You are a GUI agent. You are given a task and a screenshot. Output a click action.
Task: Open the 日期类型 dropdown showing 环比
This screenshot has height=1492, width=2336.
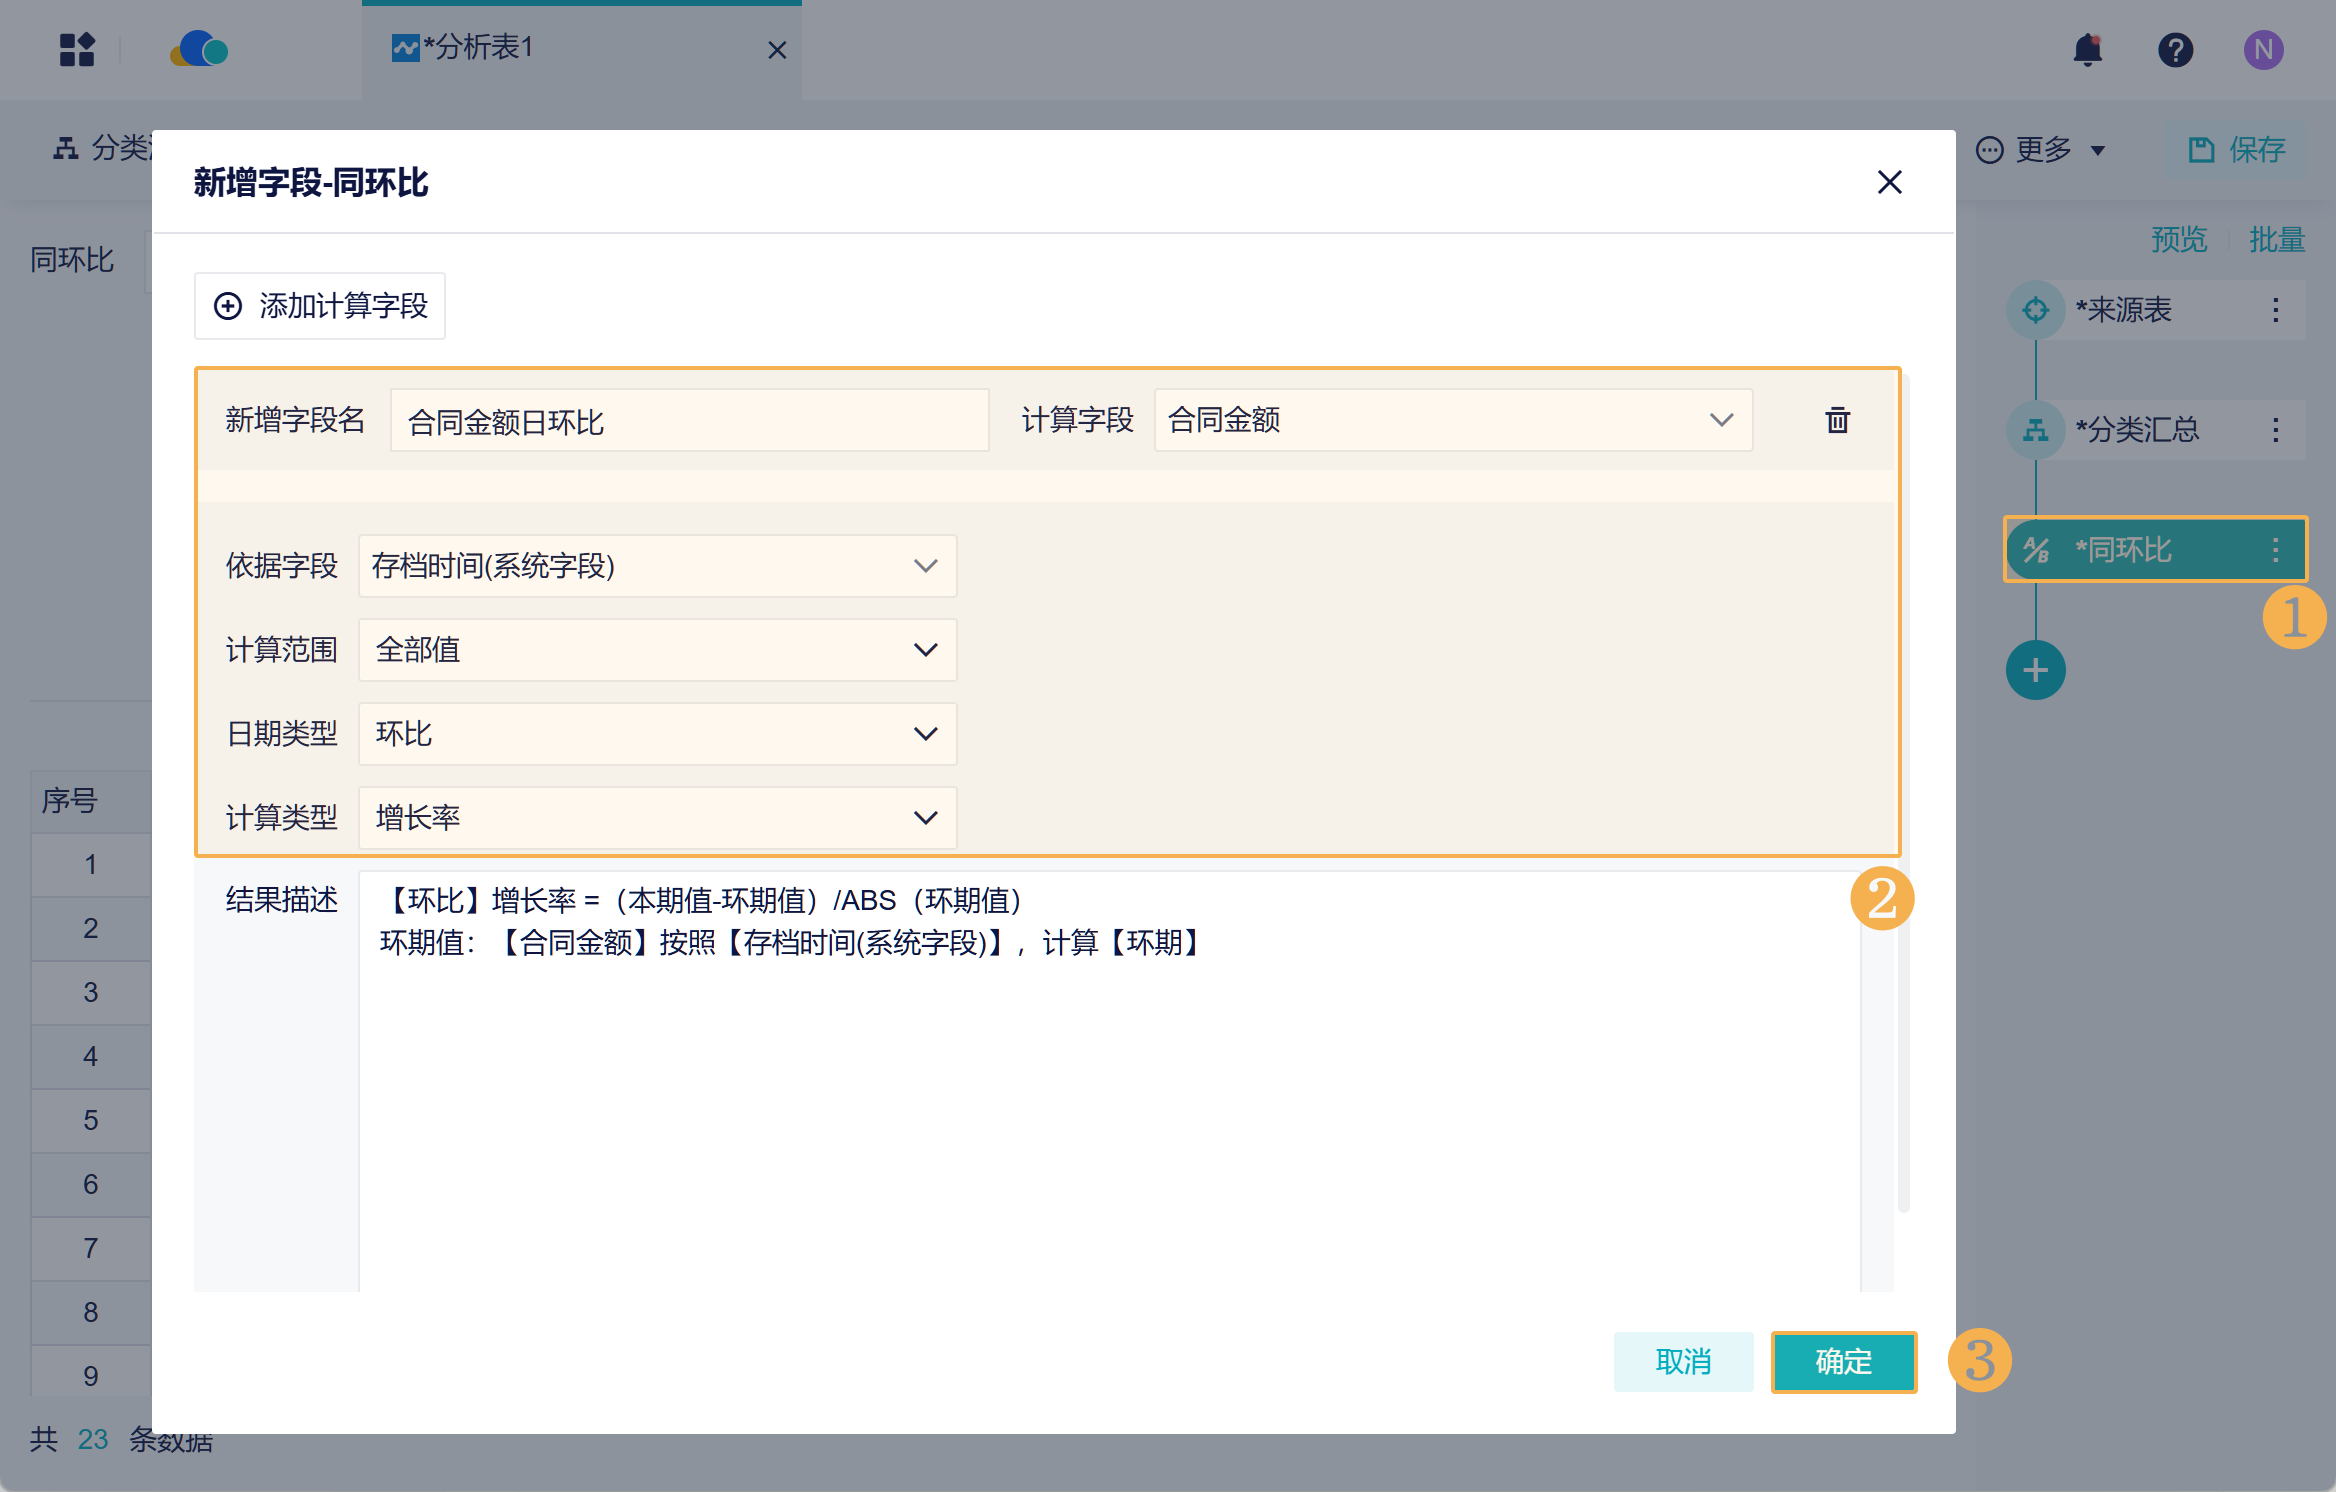coord(657,734)
